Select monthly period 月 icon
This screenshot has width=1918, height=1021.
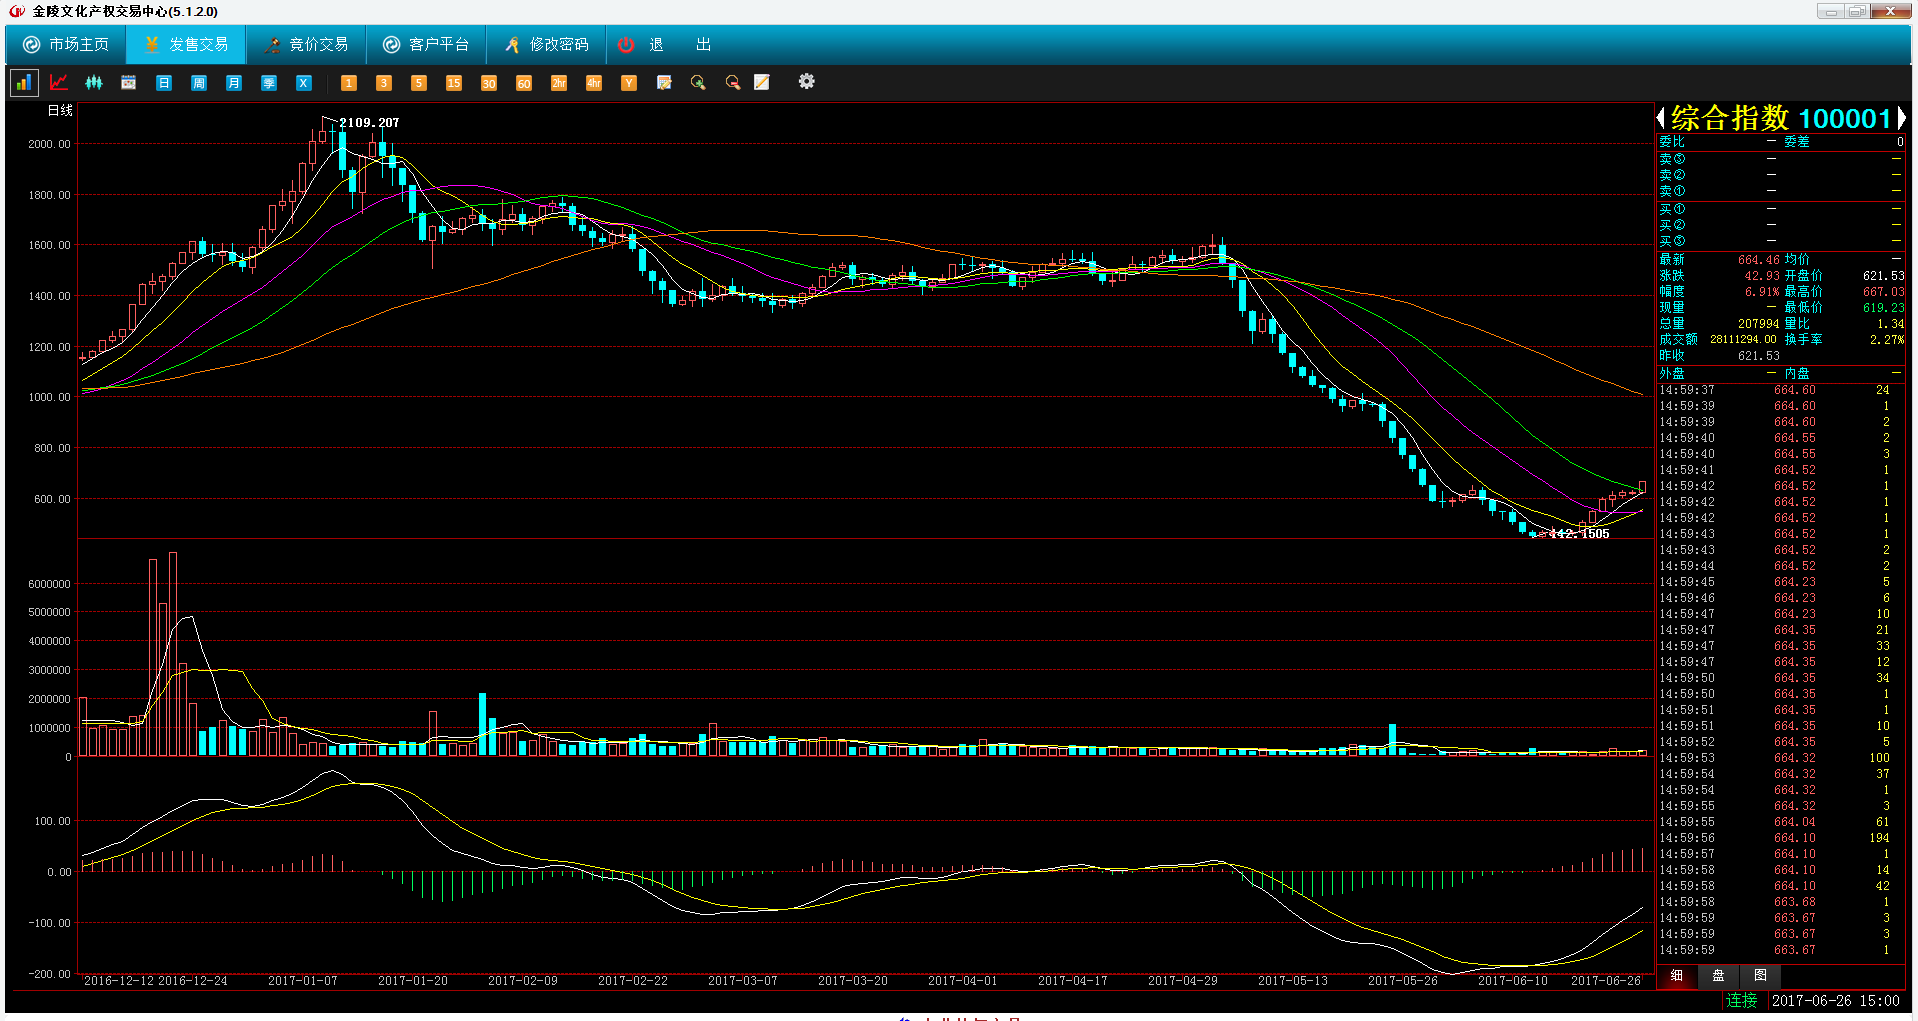click(234, 82)
